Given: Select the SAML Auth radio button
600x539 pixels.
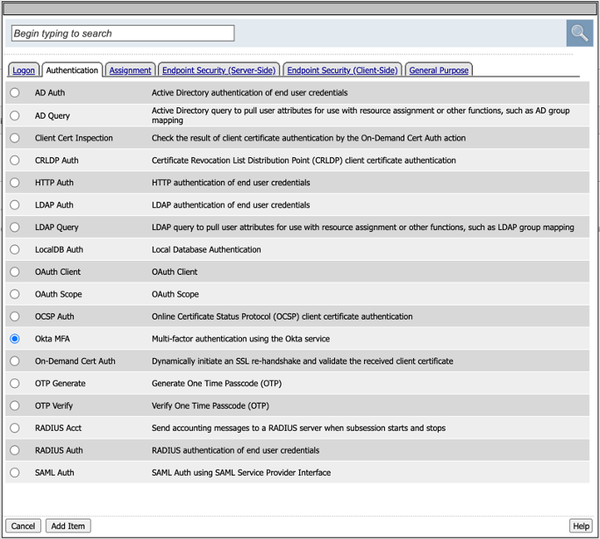Looking at the screenshot, I should [x=15, y=472].
